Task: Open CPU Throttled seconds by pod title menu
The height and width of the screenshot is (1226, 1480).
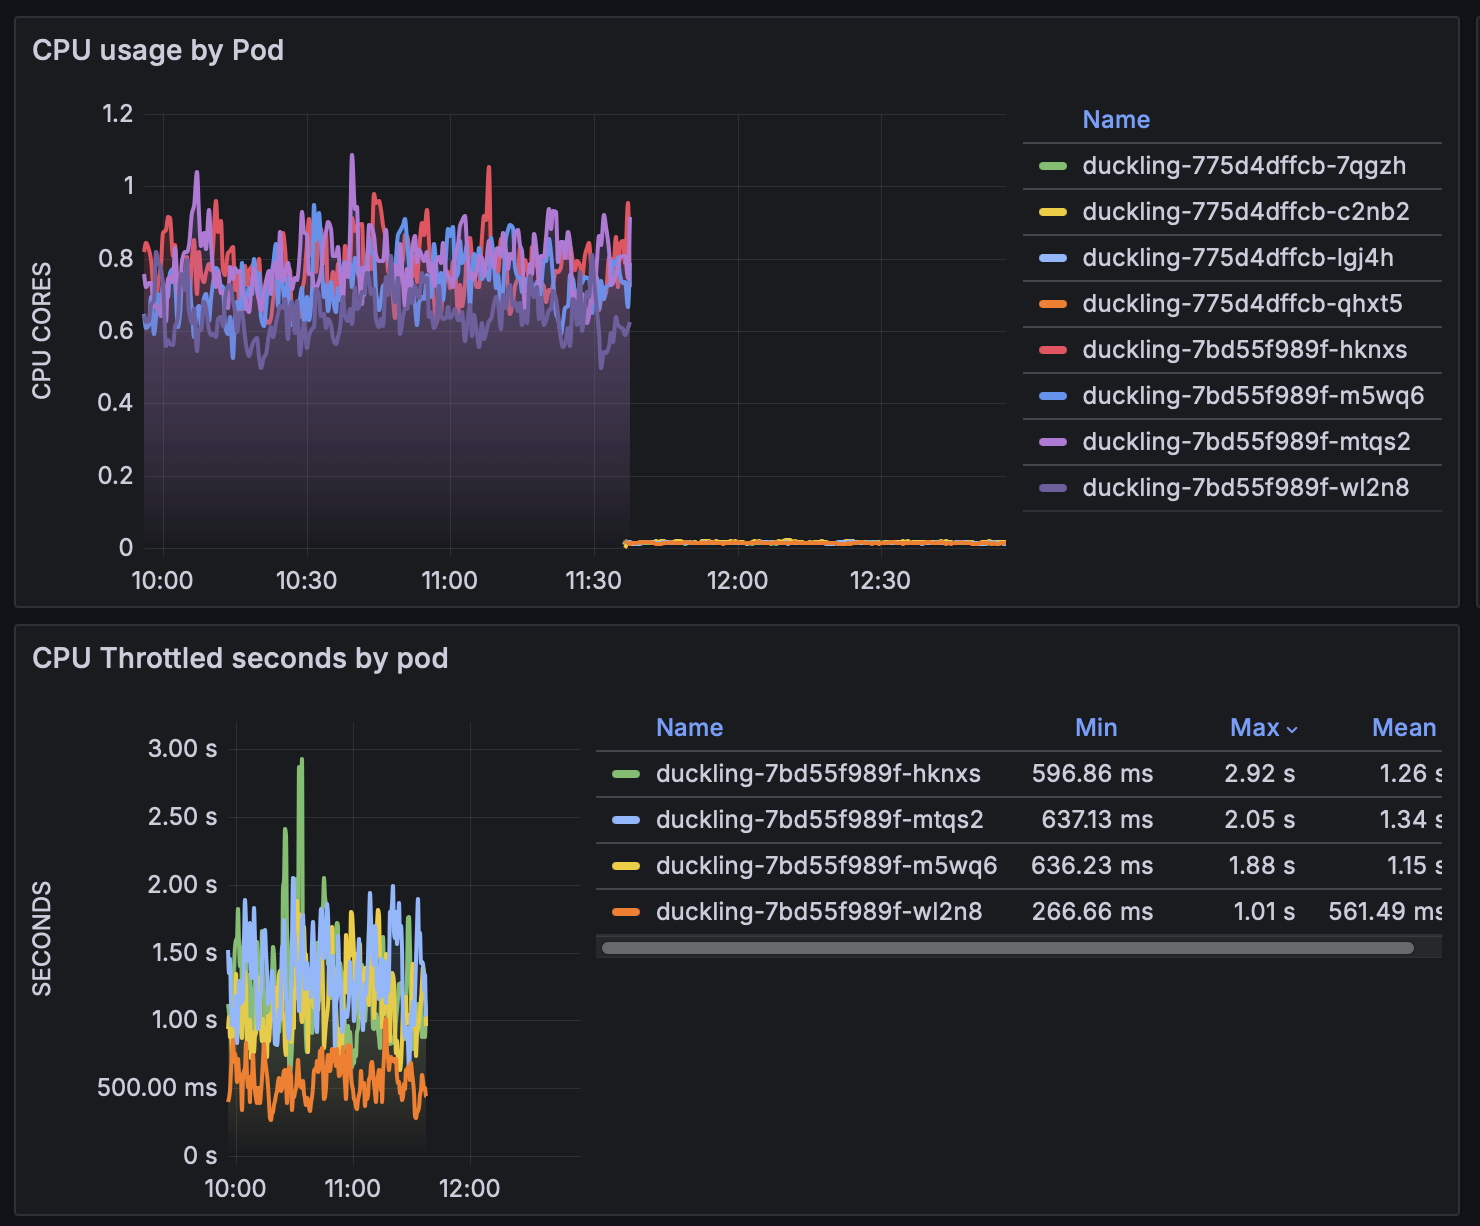Action: [240, 659]
